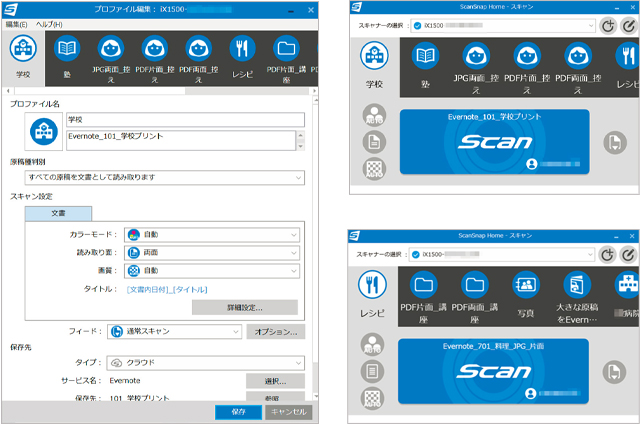Image resolution: width=640 pixels, height=425 pixels.
Task: Click the オプション... button
Action: pos(276,332)
